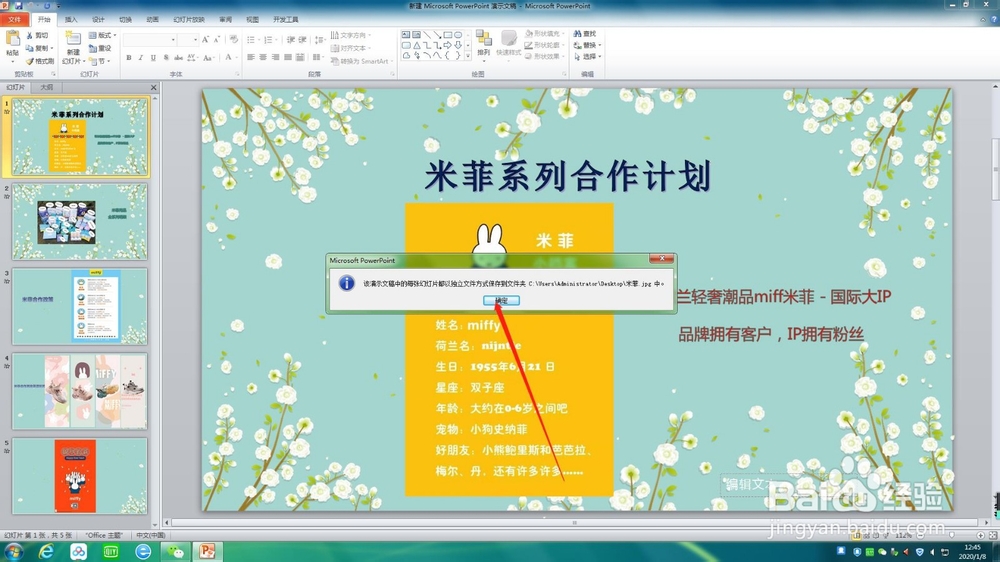Click the bullets list icon

(x=252, y=40)
